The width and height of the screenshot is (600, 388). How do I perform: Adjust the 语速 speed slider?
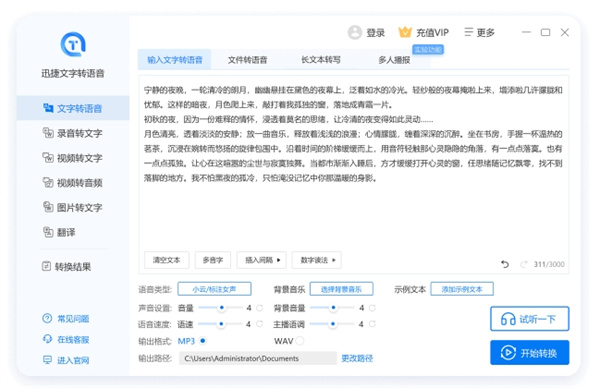point(221,324)
